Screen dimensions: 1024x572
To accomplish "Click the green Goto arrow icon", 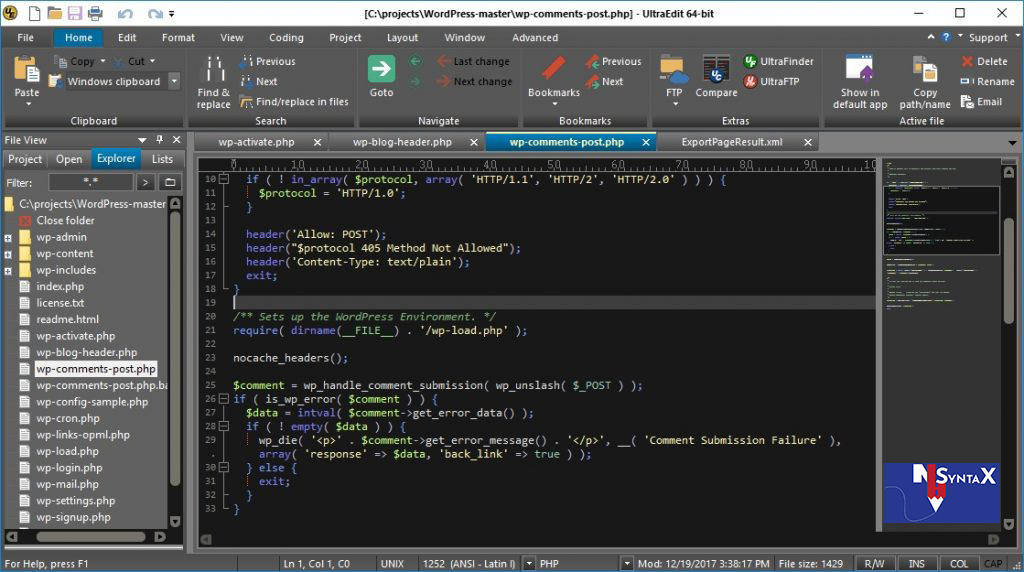I will [x=381, y=69].
